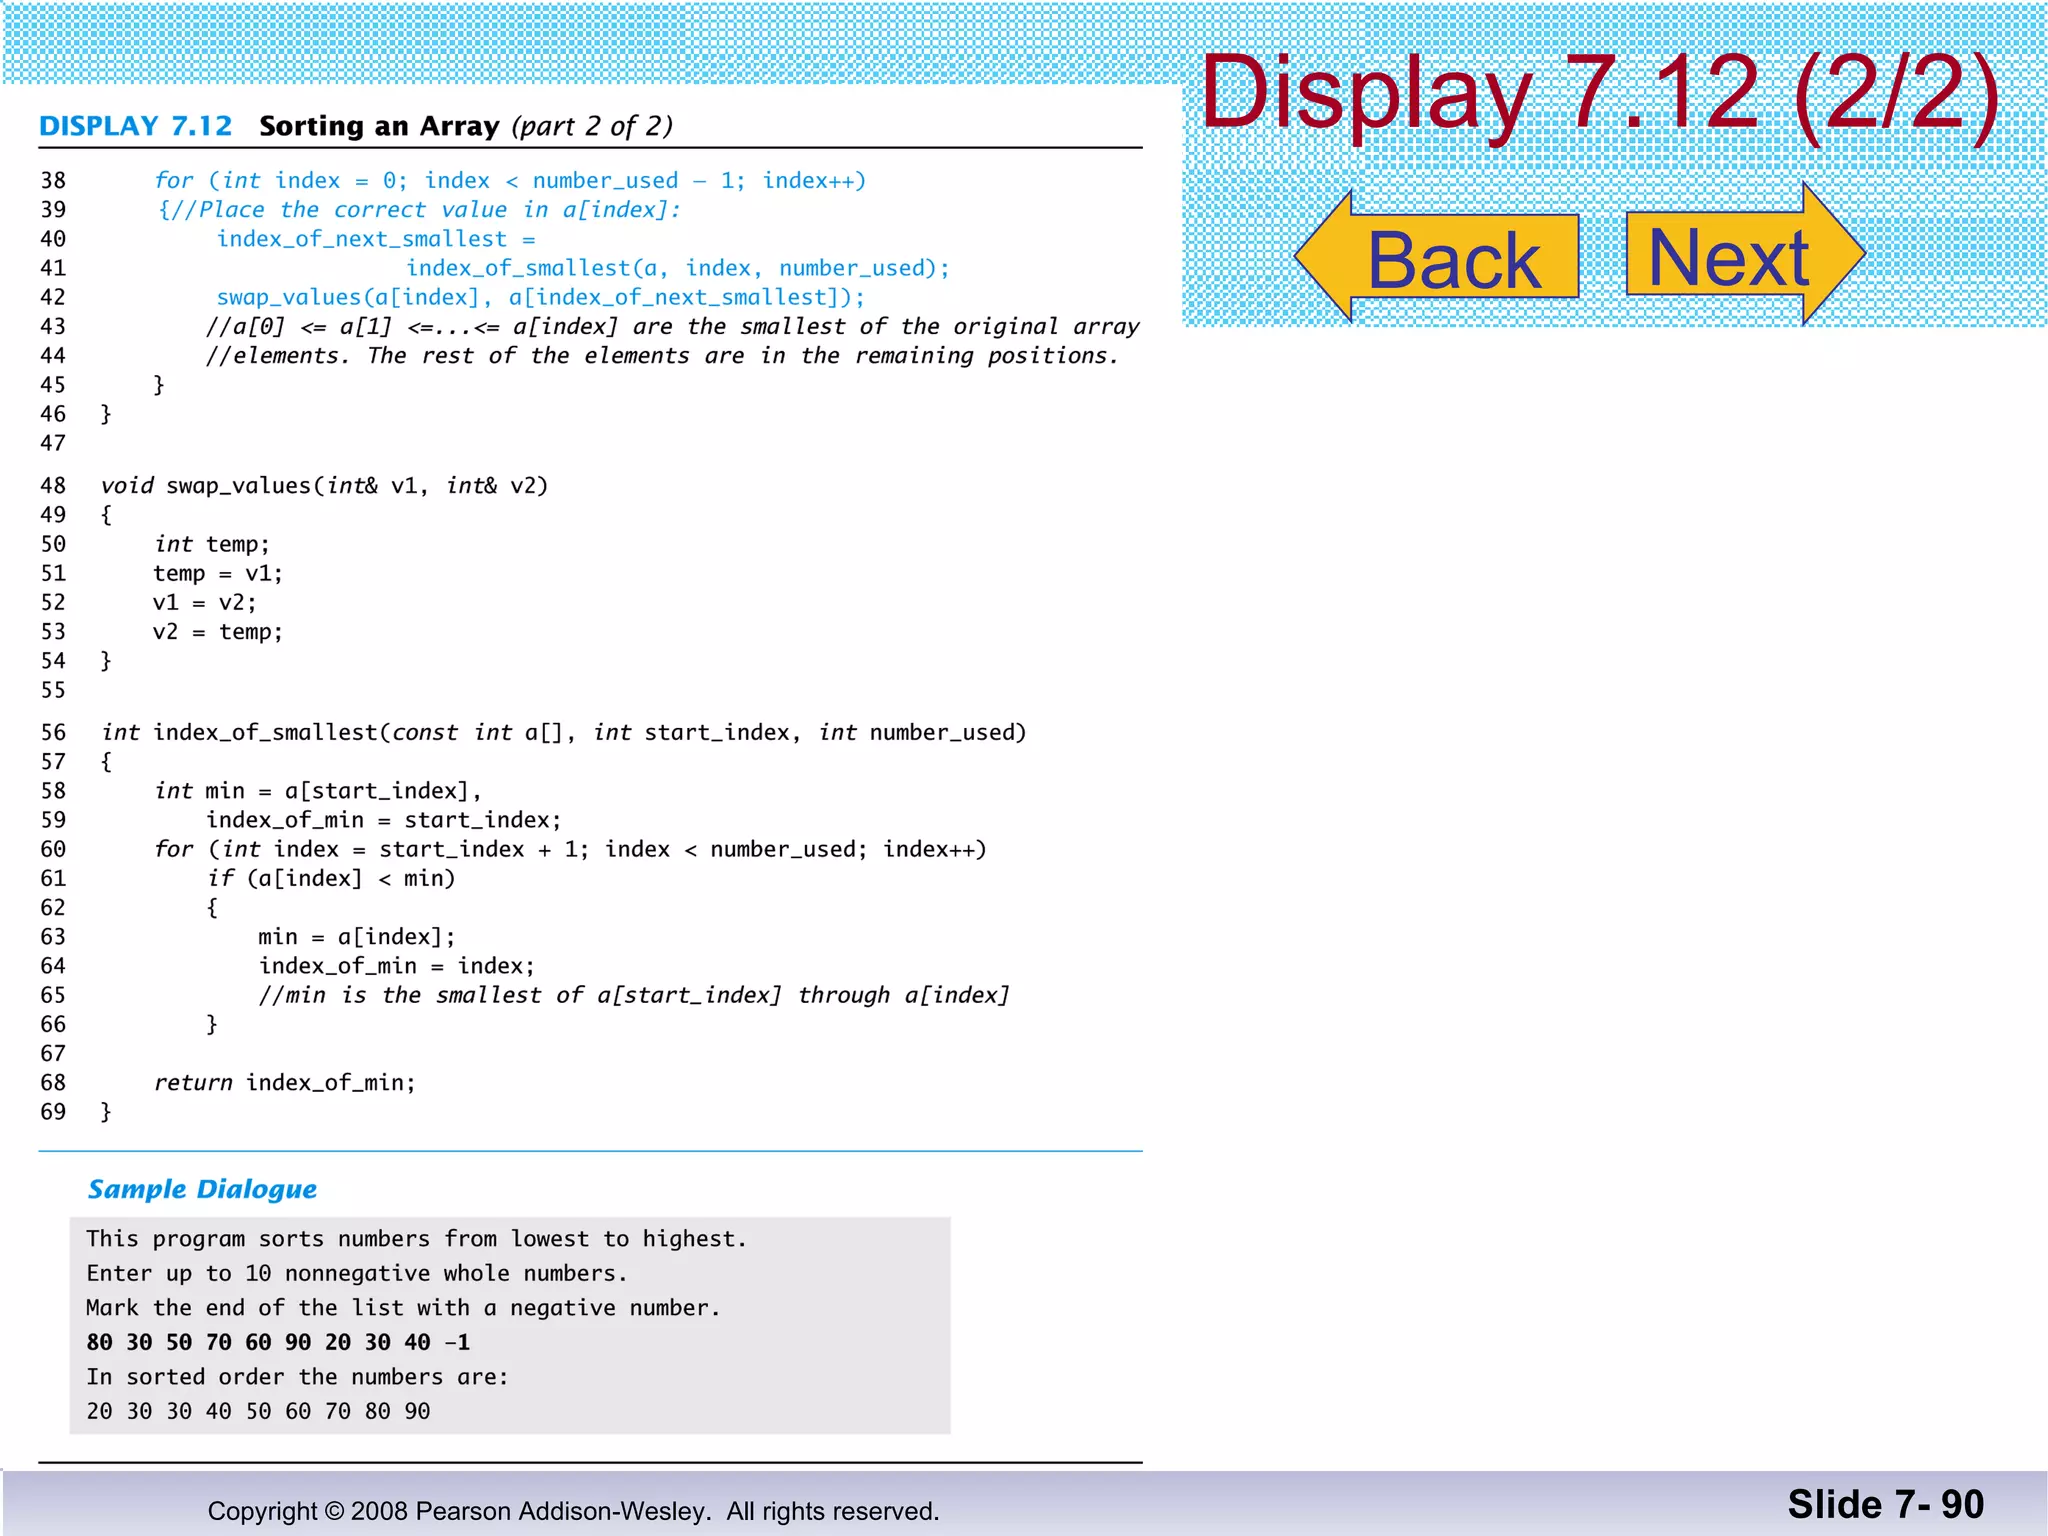Click 'In sorted order the numbers are:'
The height and width of the screenshot is (1536, 2048).
[297, 1377]
